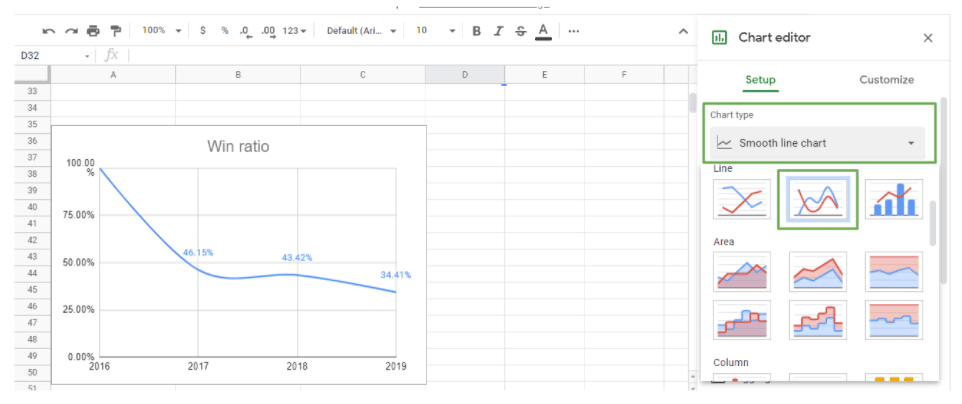Click the chart type list scrollbar

point(933,222)
